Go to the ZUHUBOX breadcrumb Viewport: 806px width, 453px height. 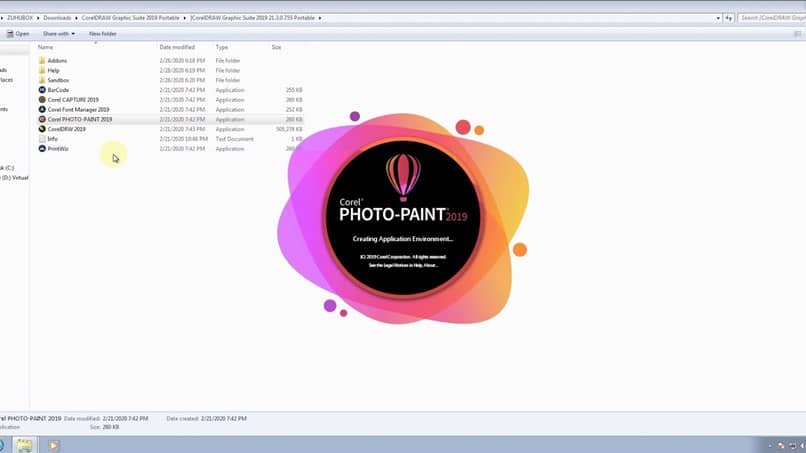(x=20, y=18)
